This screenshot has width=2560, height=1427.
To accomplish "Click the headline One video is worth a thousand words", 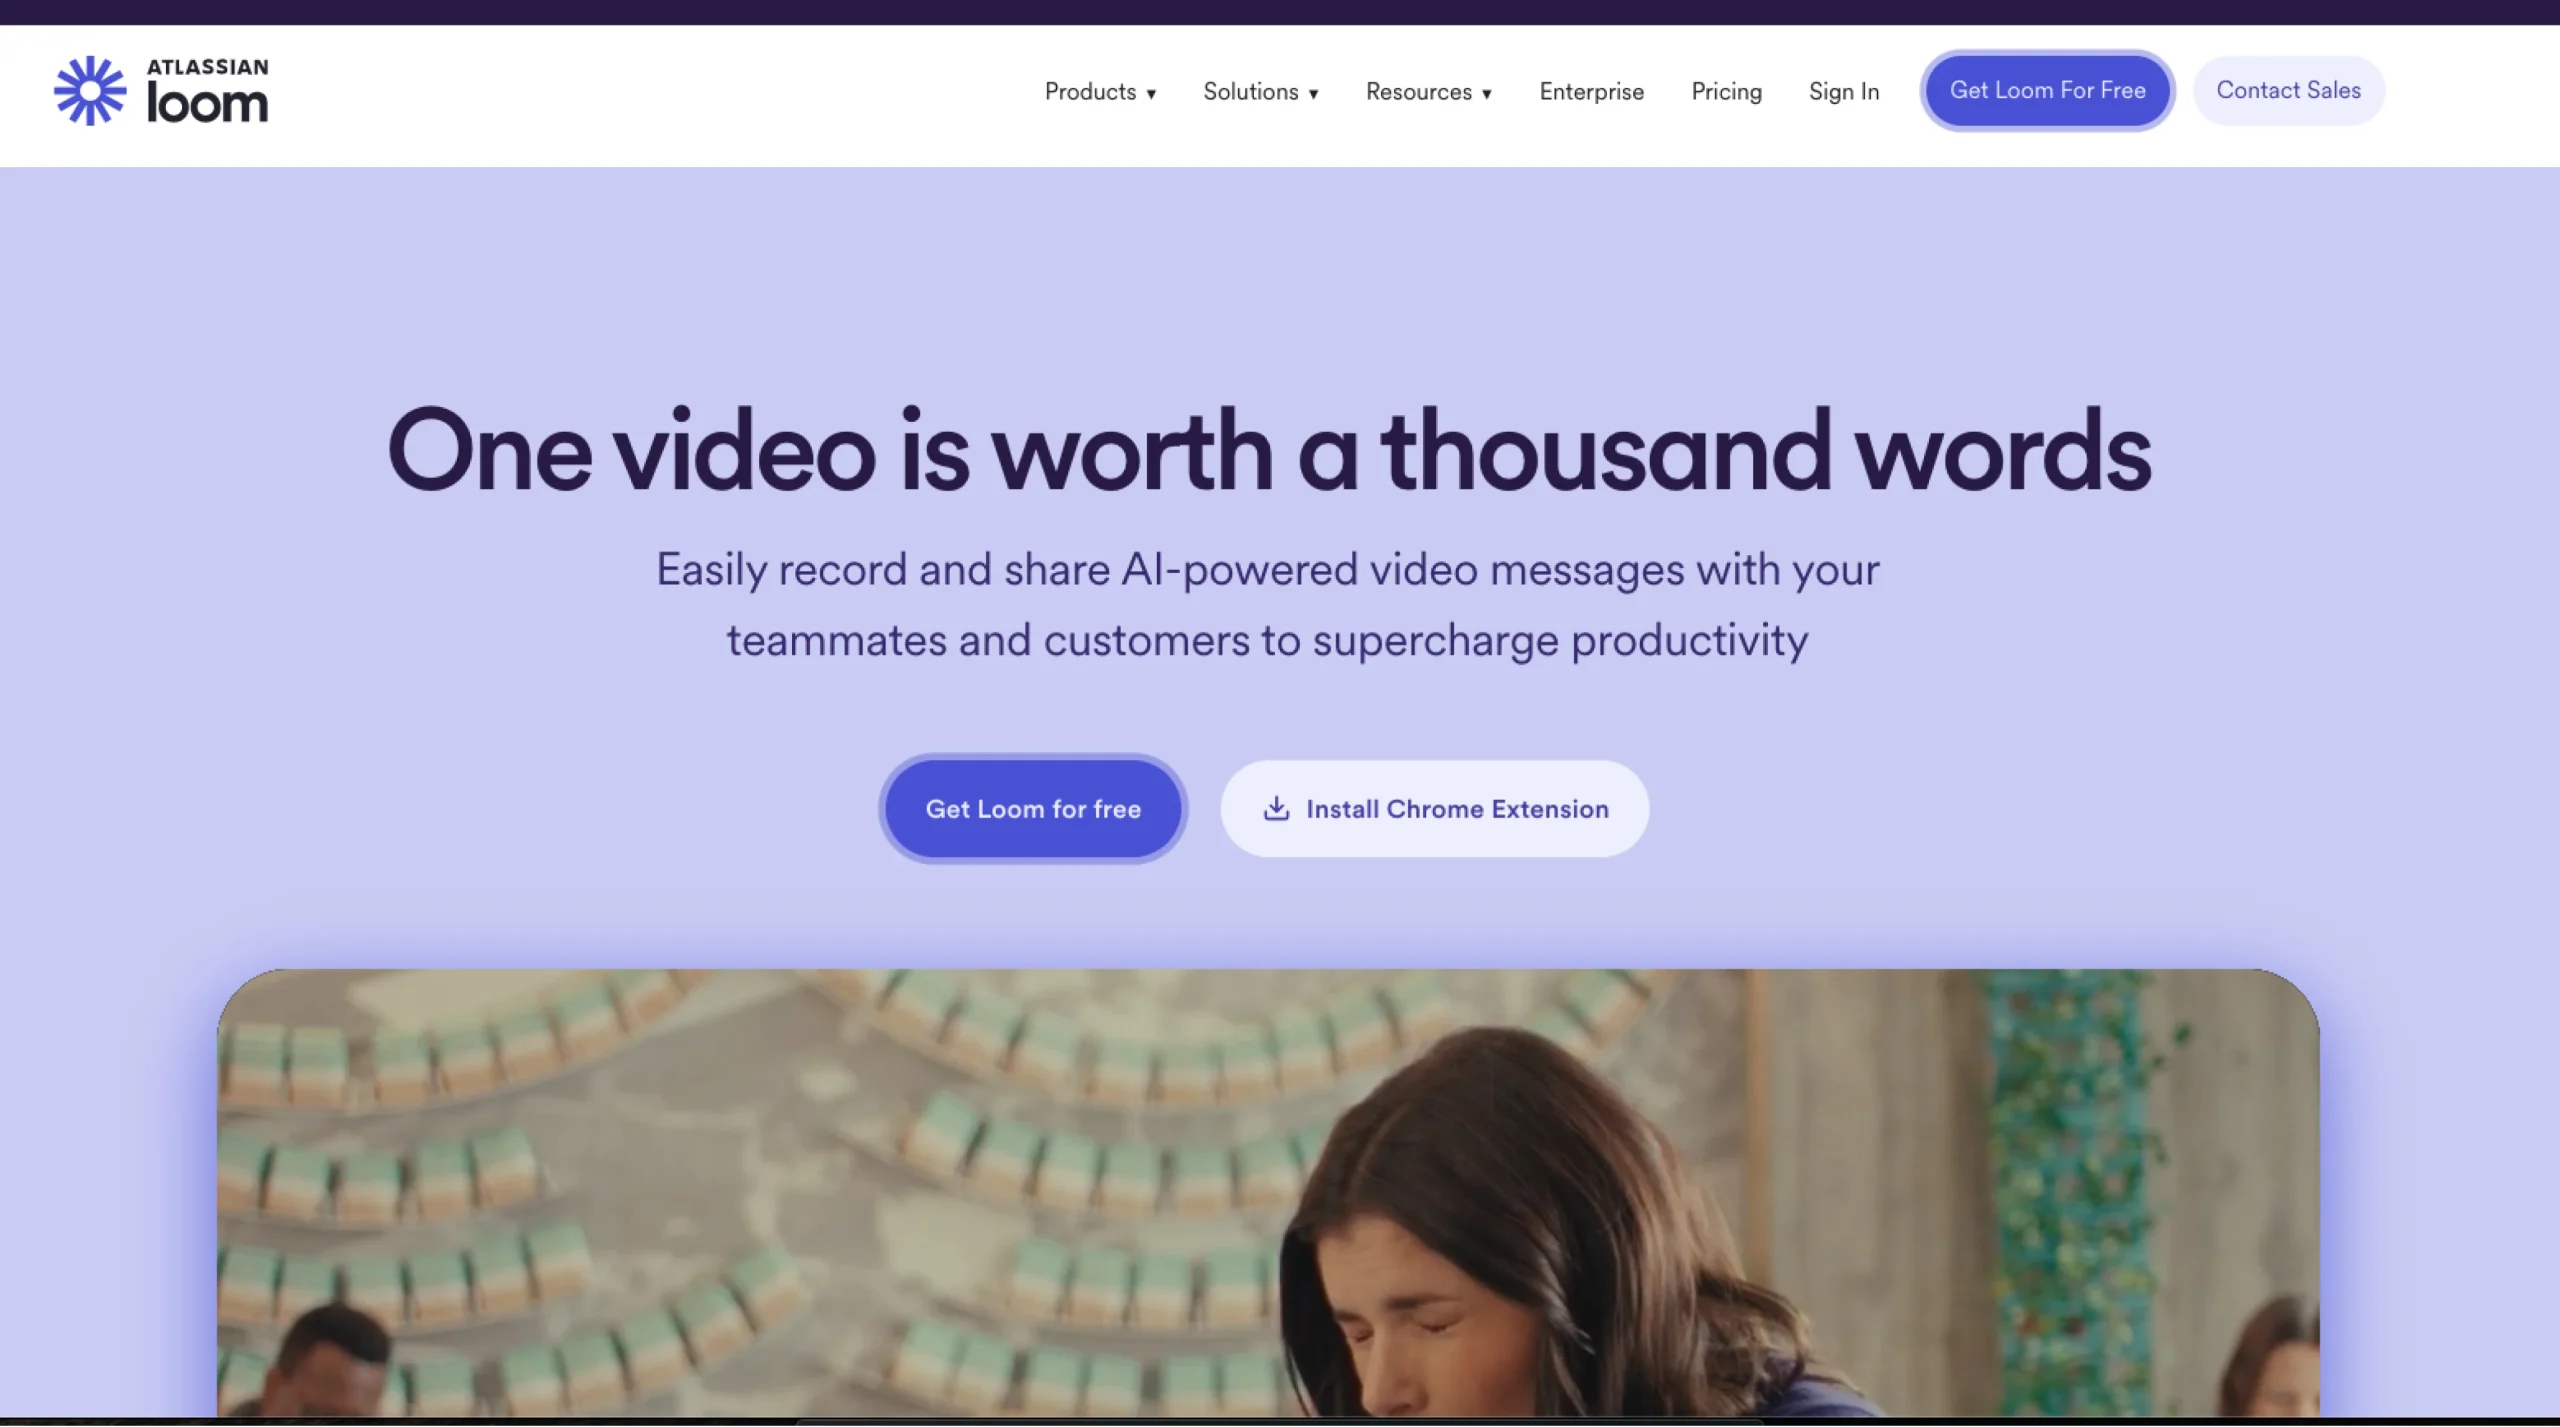I will pos(1268,449).
